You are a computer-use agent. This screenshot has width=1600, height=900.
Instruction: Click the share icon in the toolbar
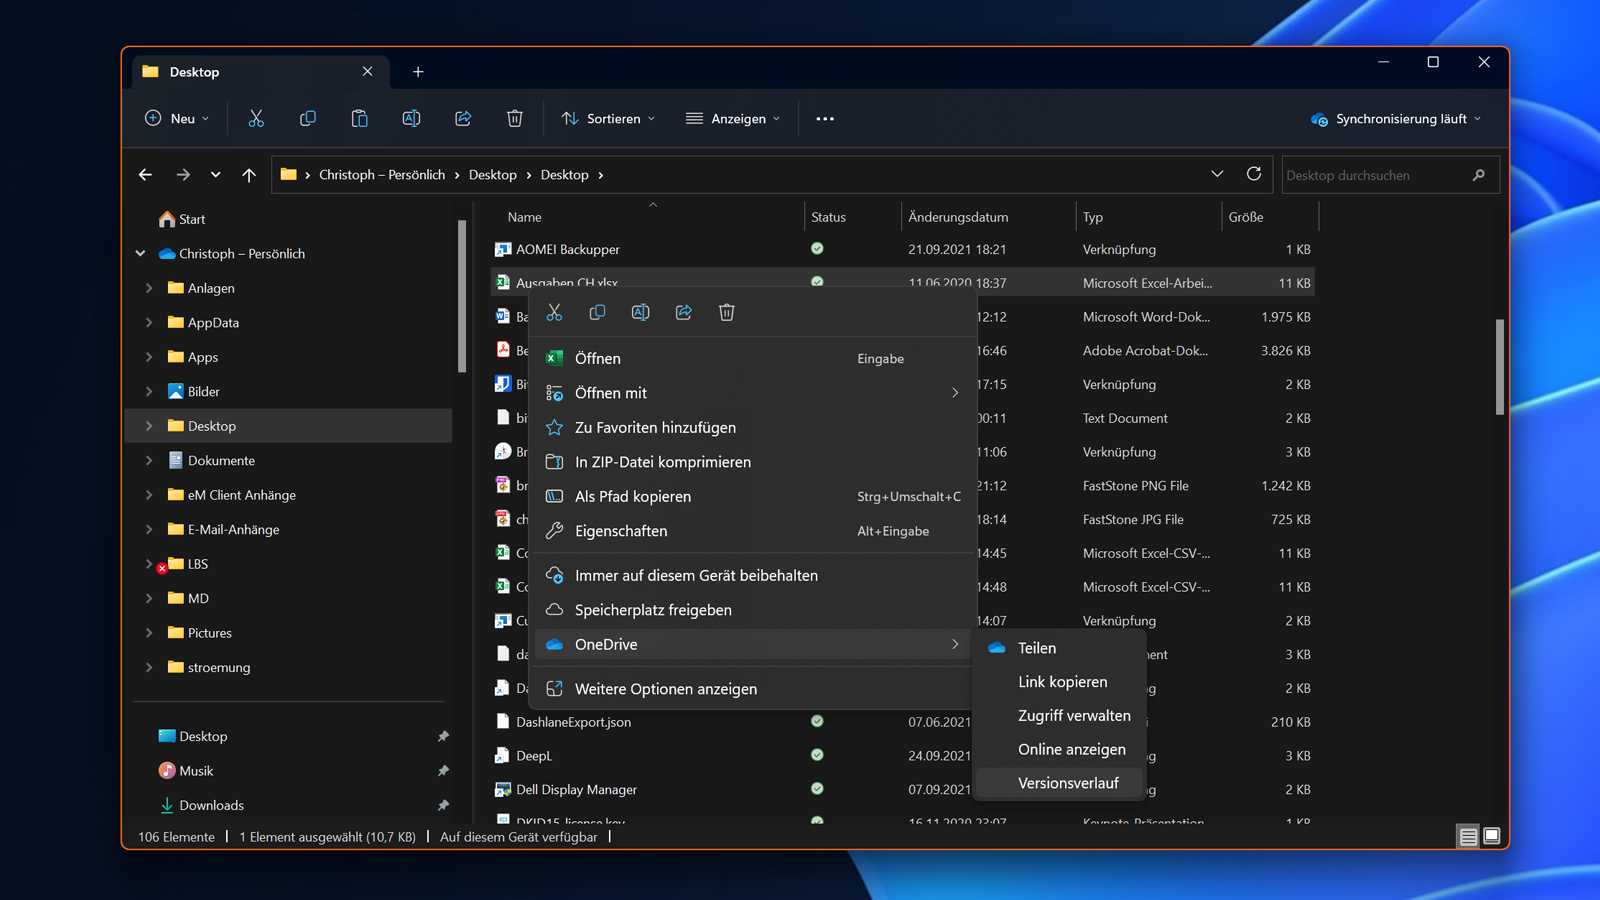tap(463, 119)
